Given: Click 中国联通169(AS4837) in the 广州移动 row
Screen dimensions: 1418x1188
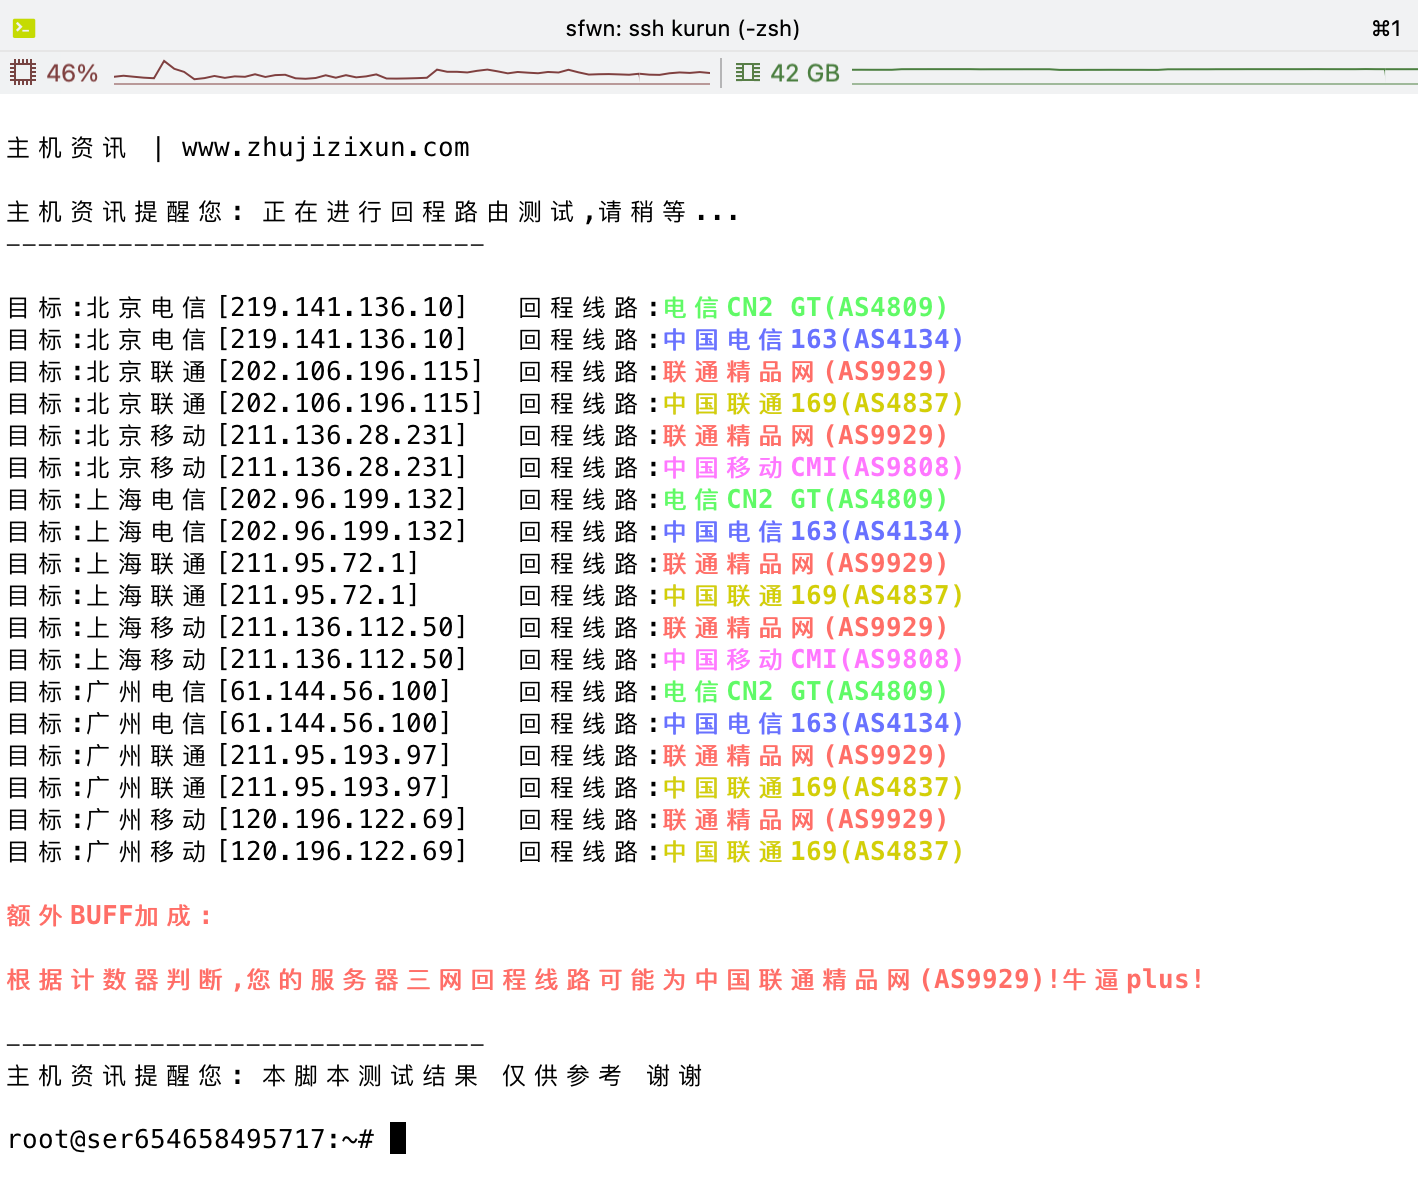Looking at the screenshot, I should pos(813,851).
